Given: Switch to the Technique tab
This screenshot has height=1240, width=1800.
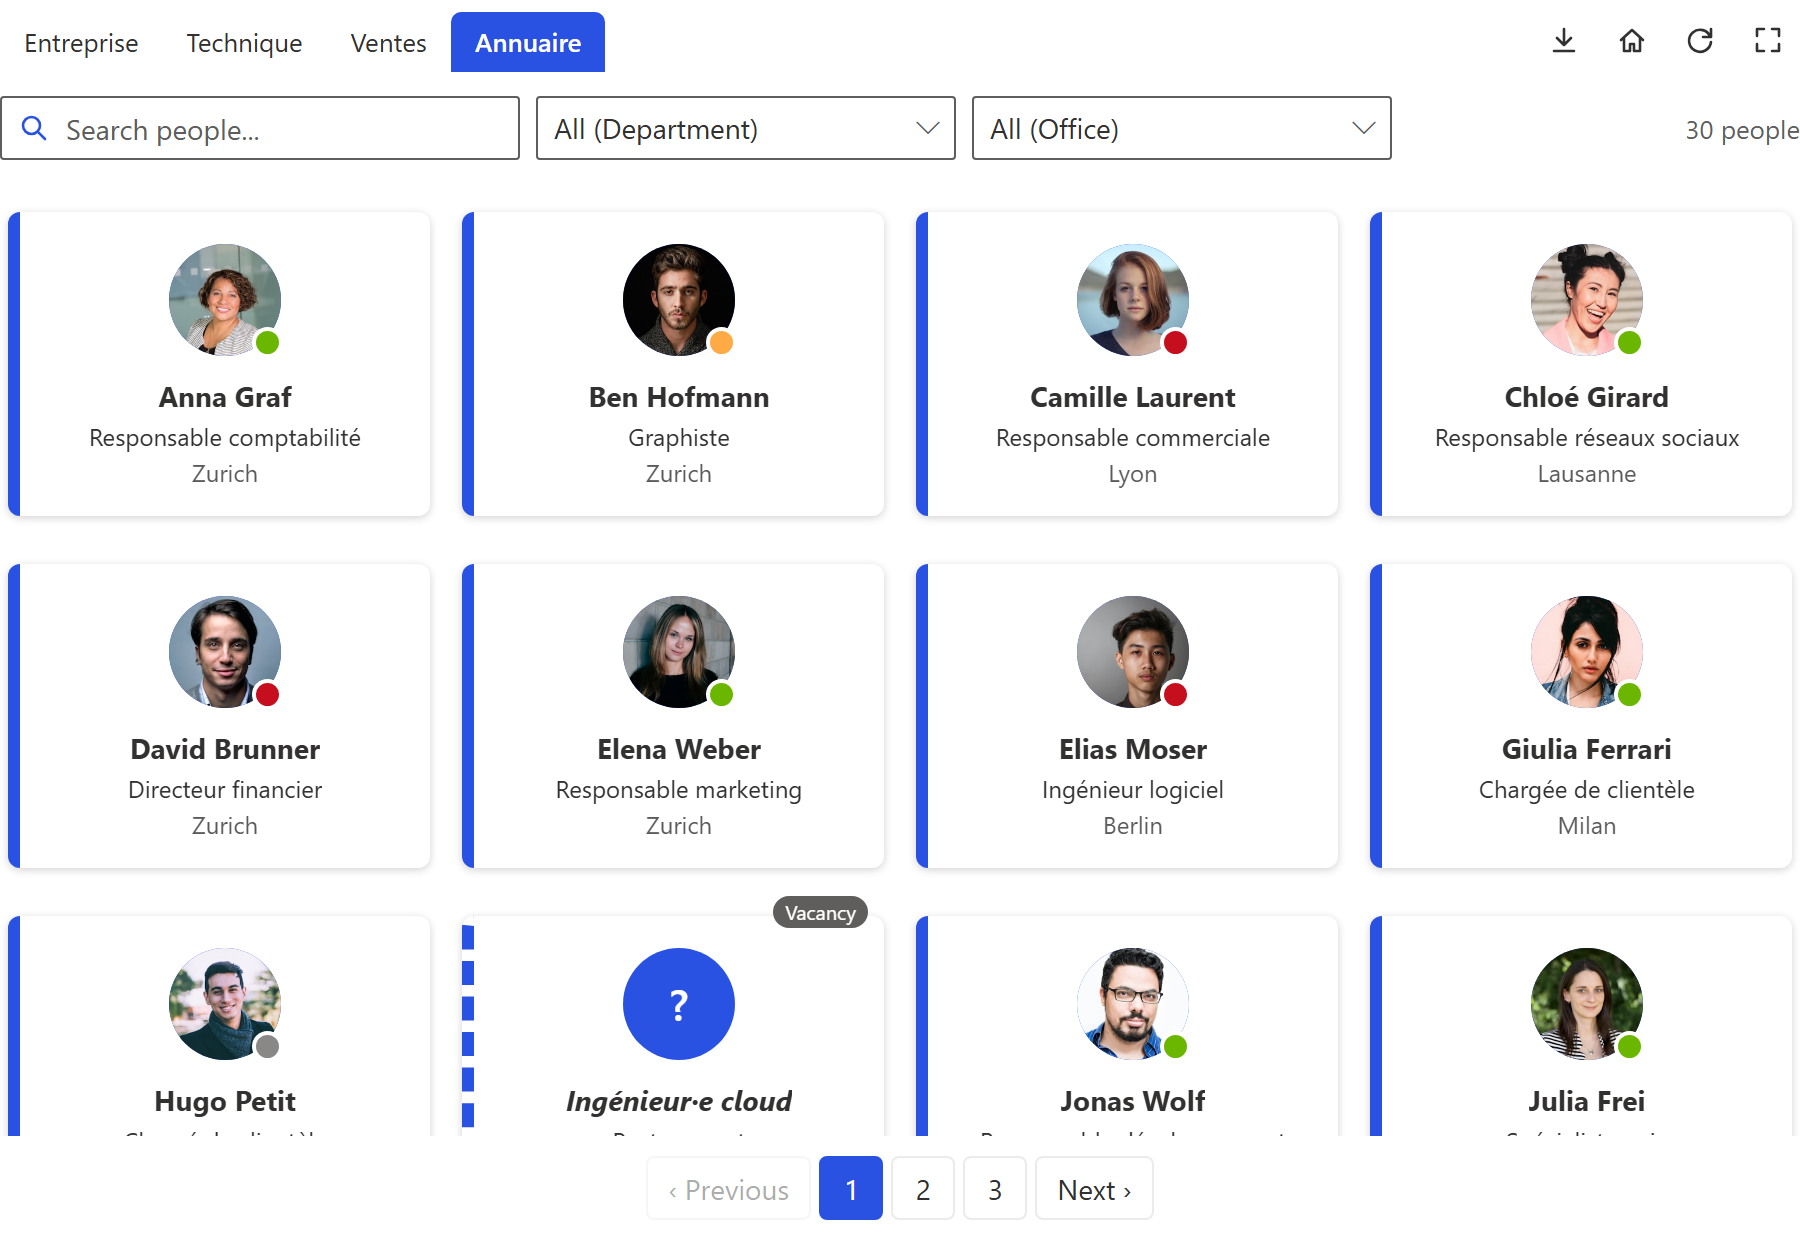Looking at the screenshot, I should [x=244, y=43].
